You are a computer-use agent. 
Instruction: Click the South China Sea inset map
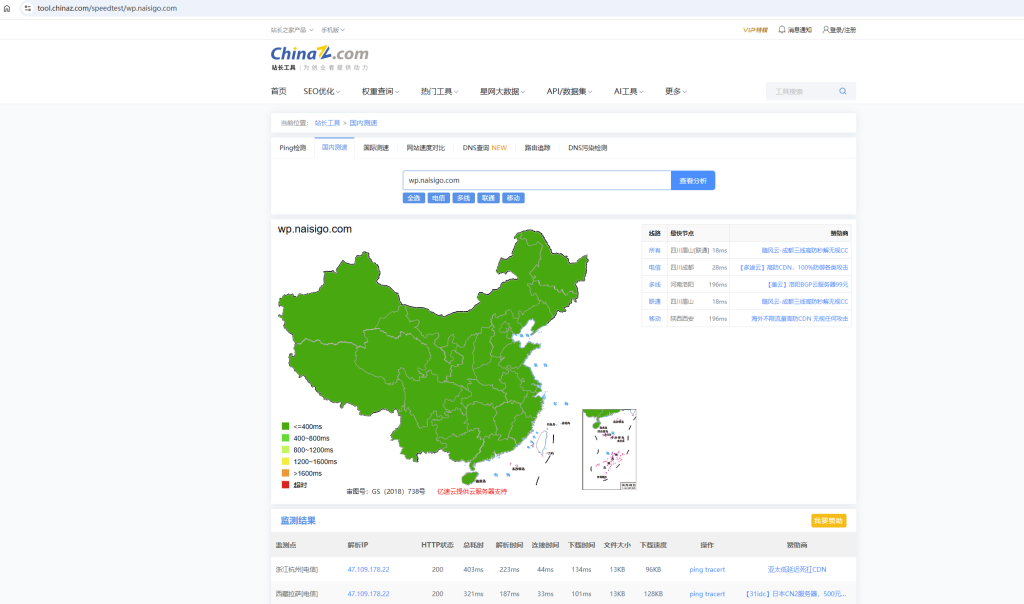coord(609,449)
